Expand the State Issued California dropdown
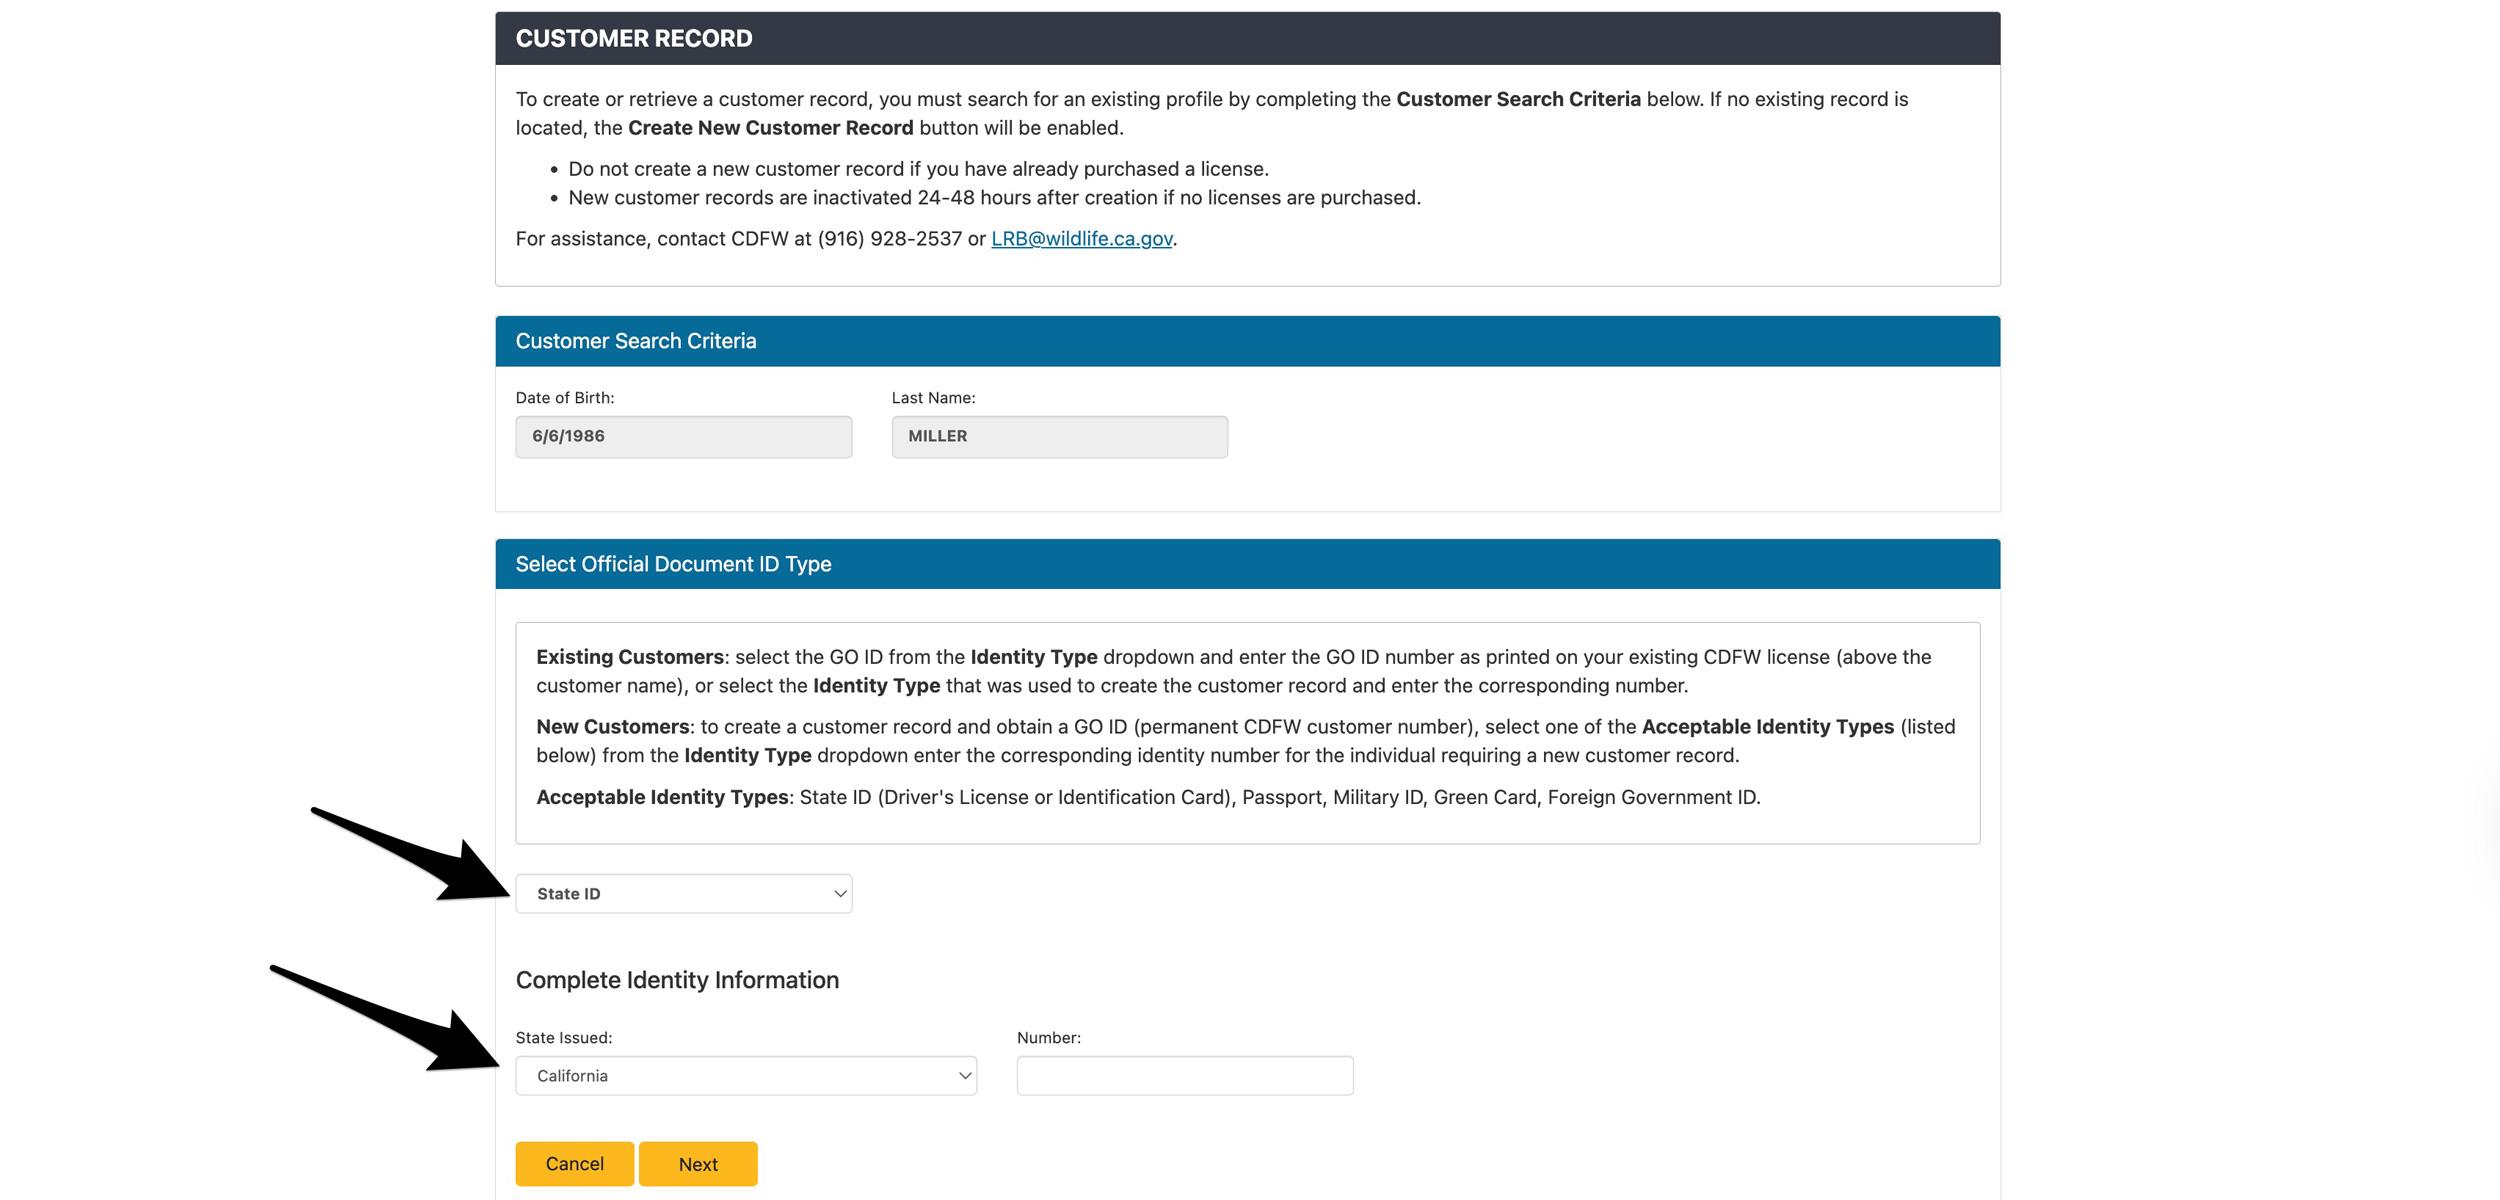 coord(745,1076)
